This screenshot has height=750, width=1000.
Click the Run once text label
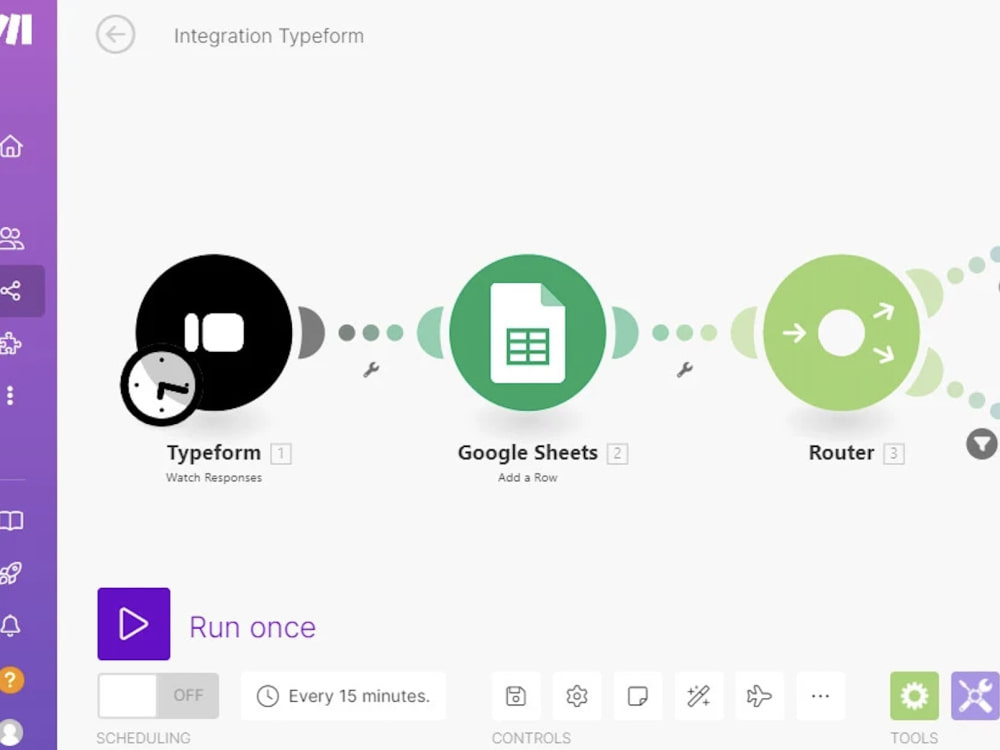[253, 628]
